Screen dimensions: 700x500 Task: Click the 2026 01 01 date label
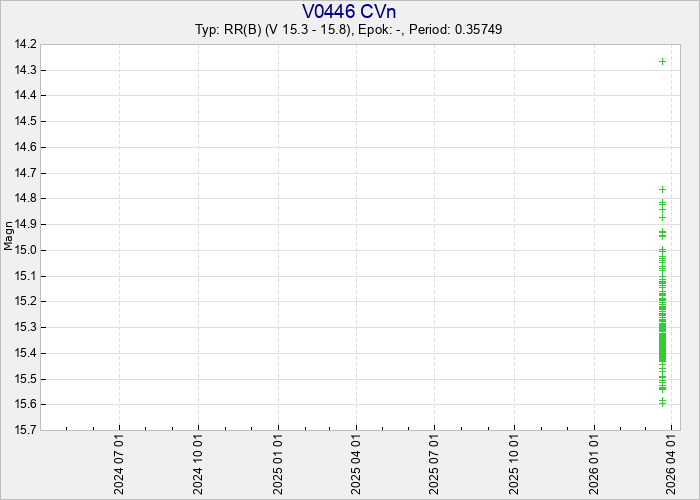[x=594, y=462]
